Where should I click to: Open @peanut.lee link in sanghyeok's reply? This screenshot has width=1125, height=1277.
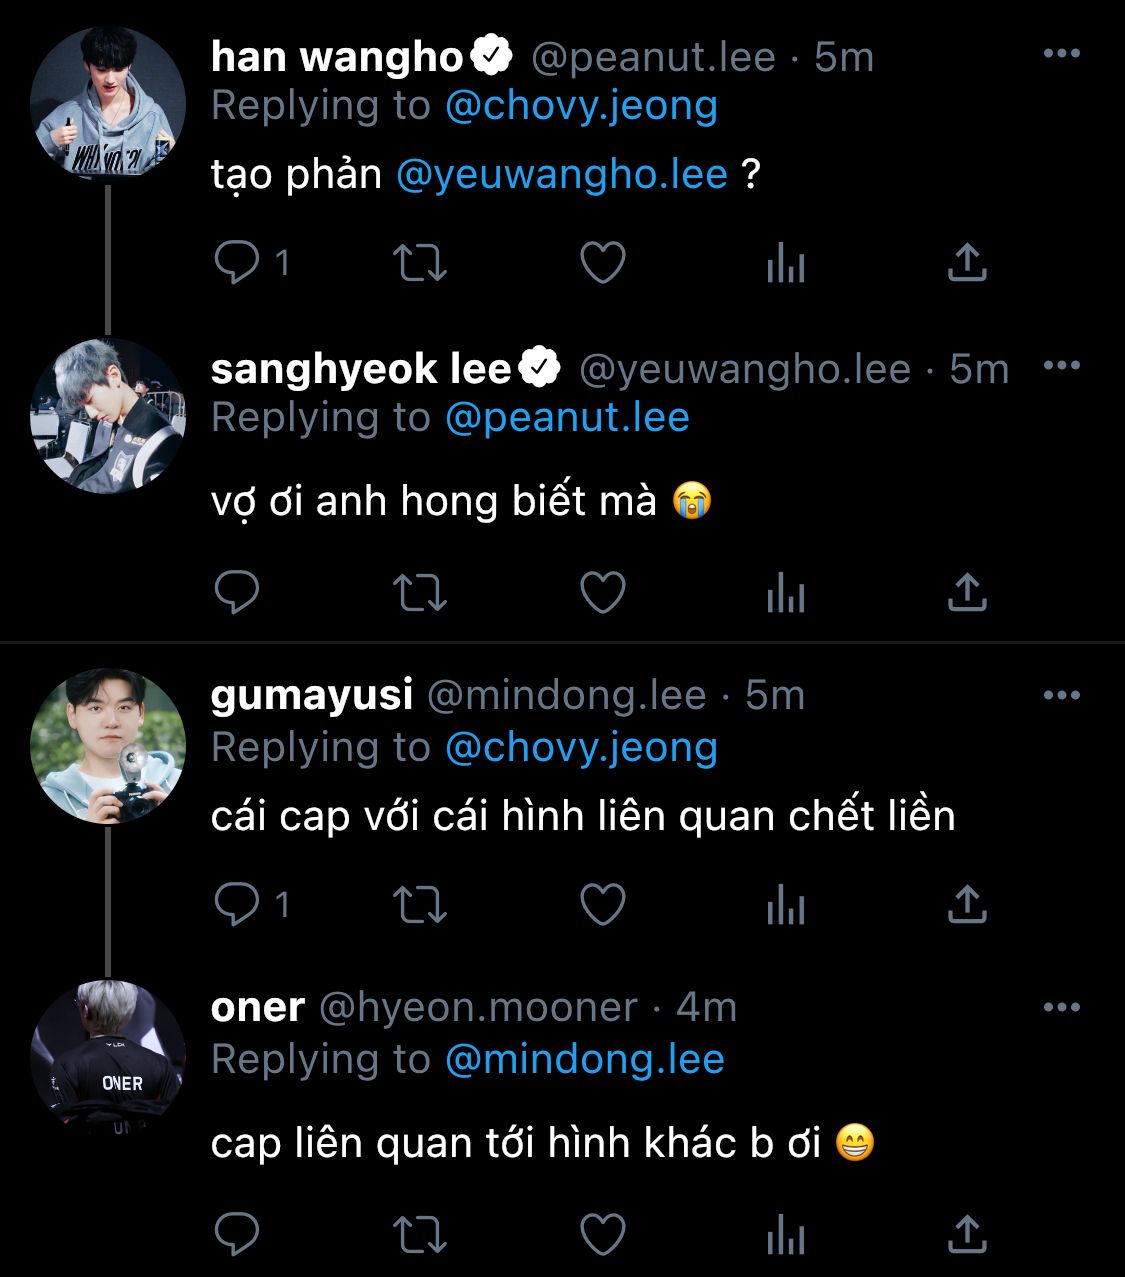[567, 418]
